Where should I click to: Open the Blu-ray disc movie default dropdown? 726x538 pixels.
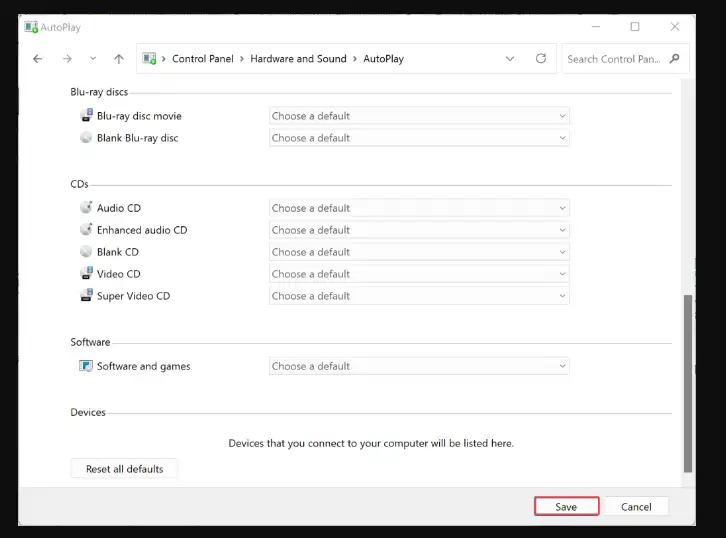point(419,116)
